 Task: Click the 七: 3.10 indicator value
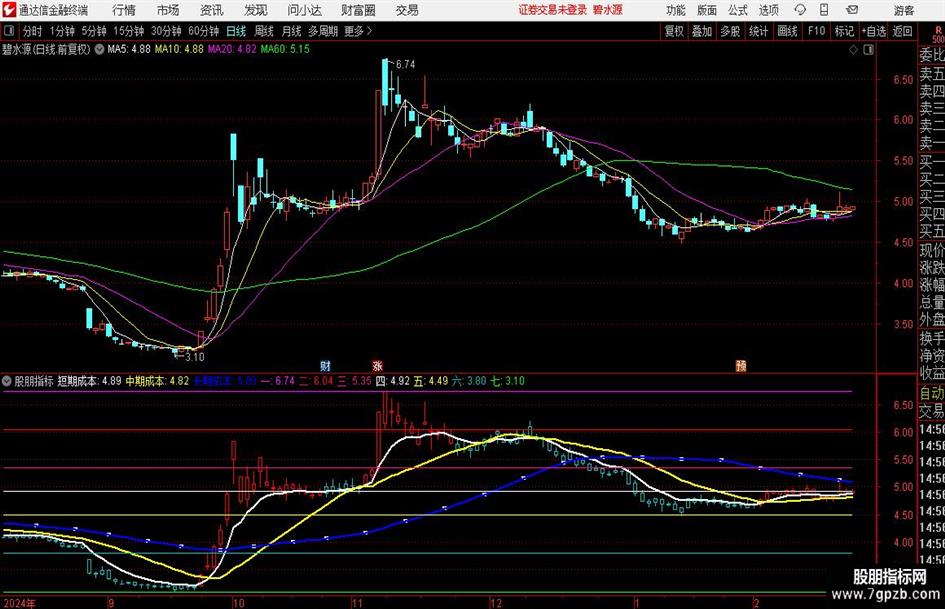click(x=507, y=381)
